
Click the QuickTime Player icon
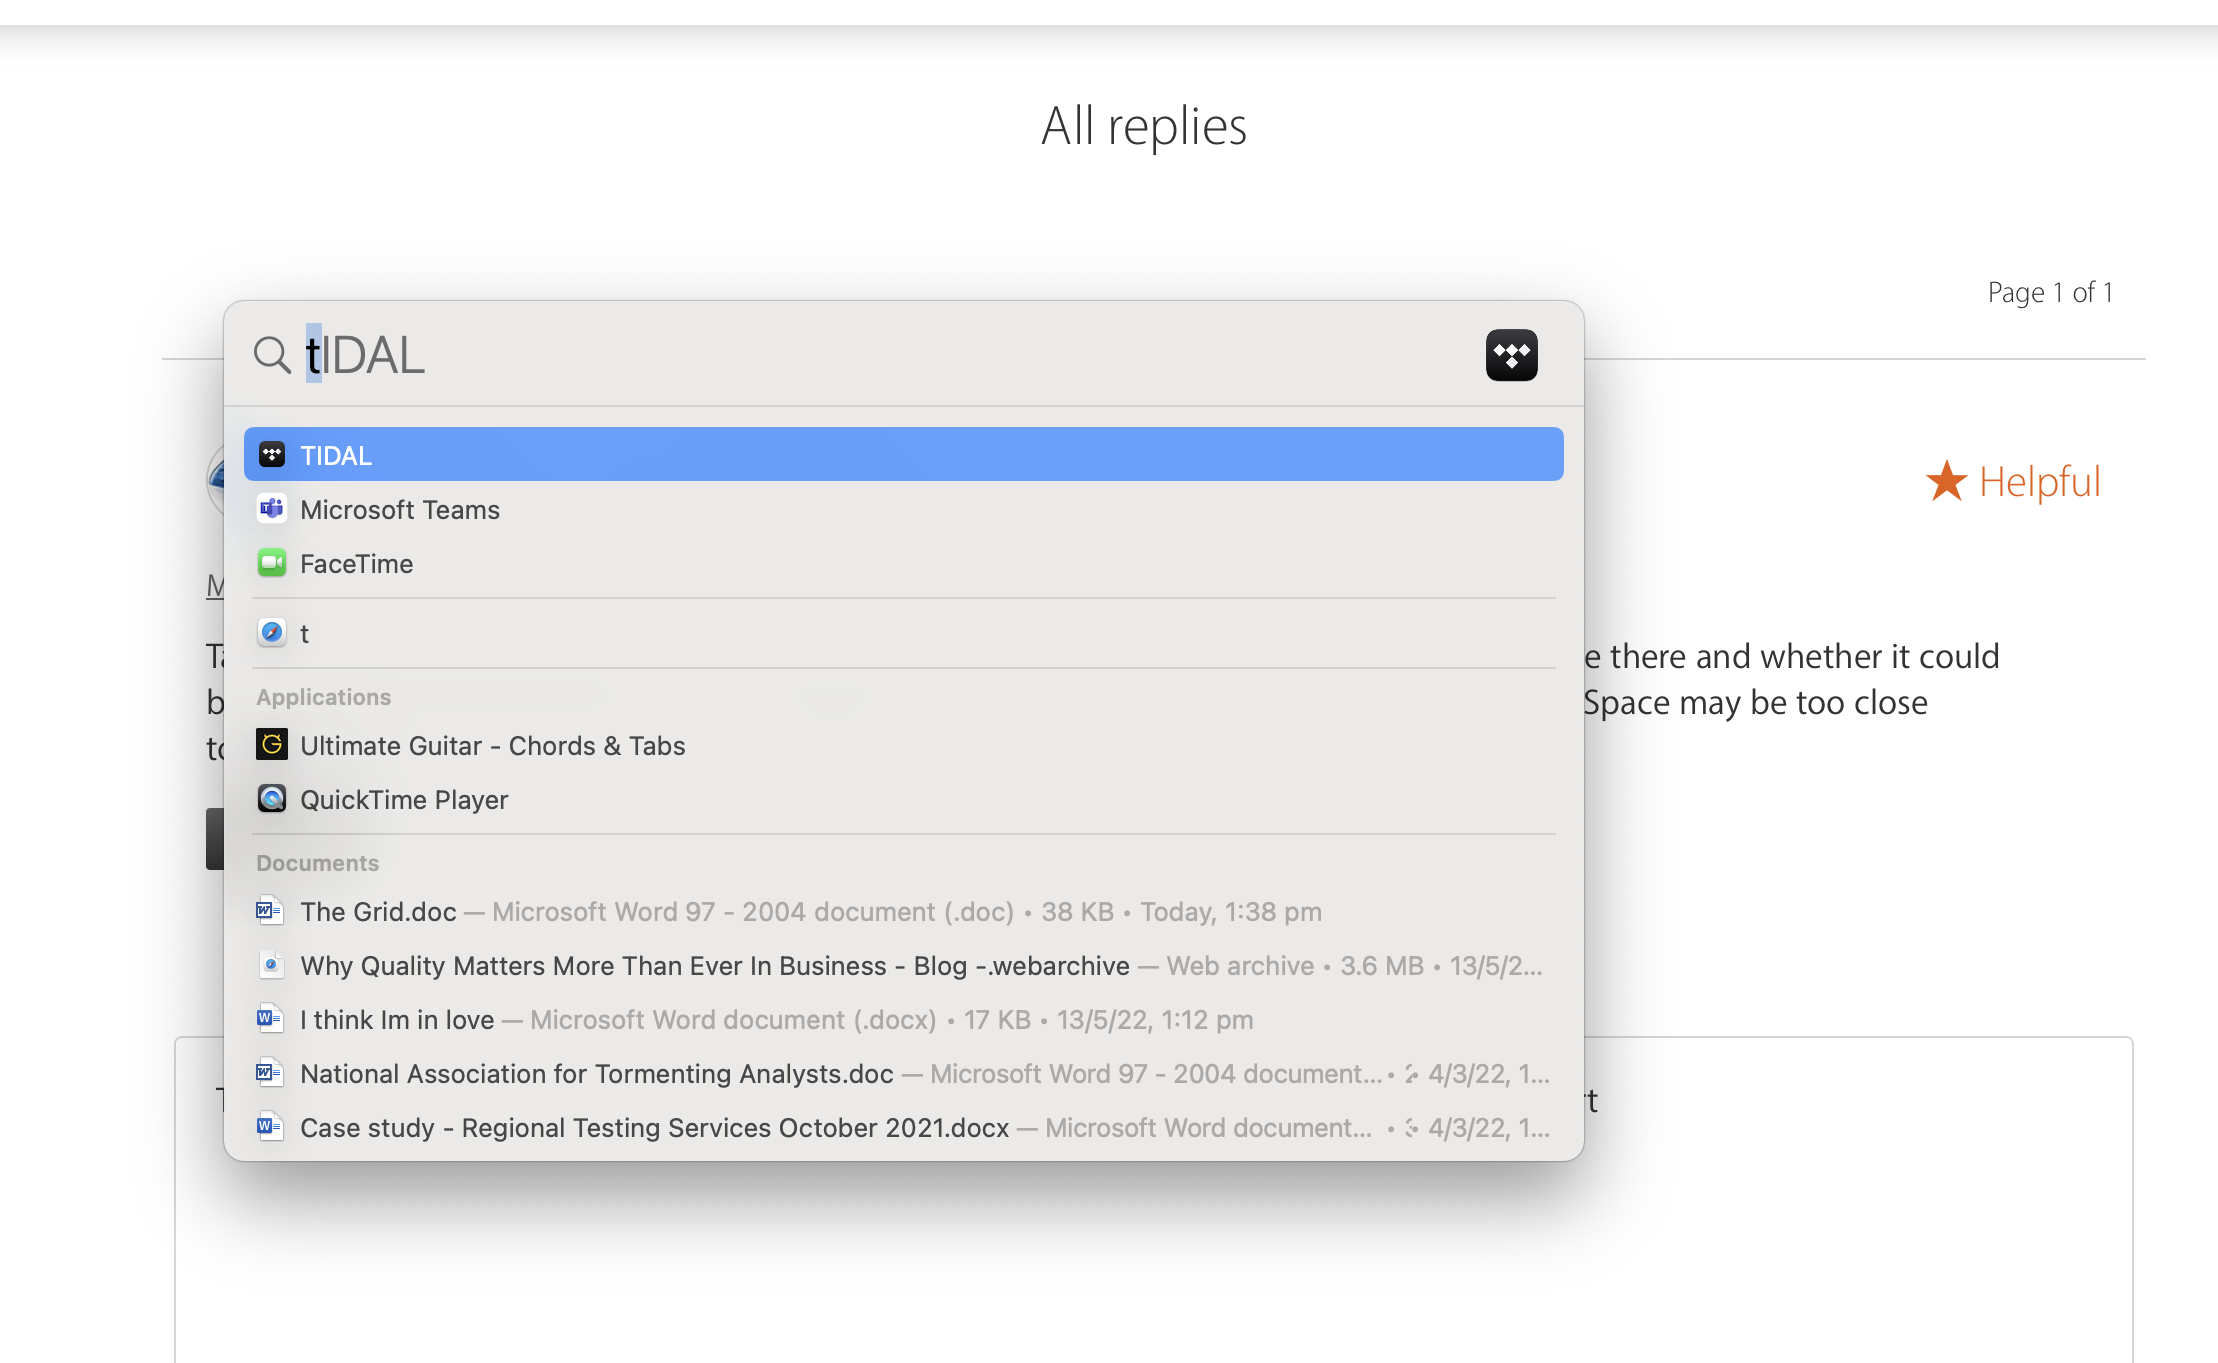tap(272, 799)
